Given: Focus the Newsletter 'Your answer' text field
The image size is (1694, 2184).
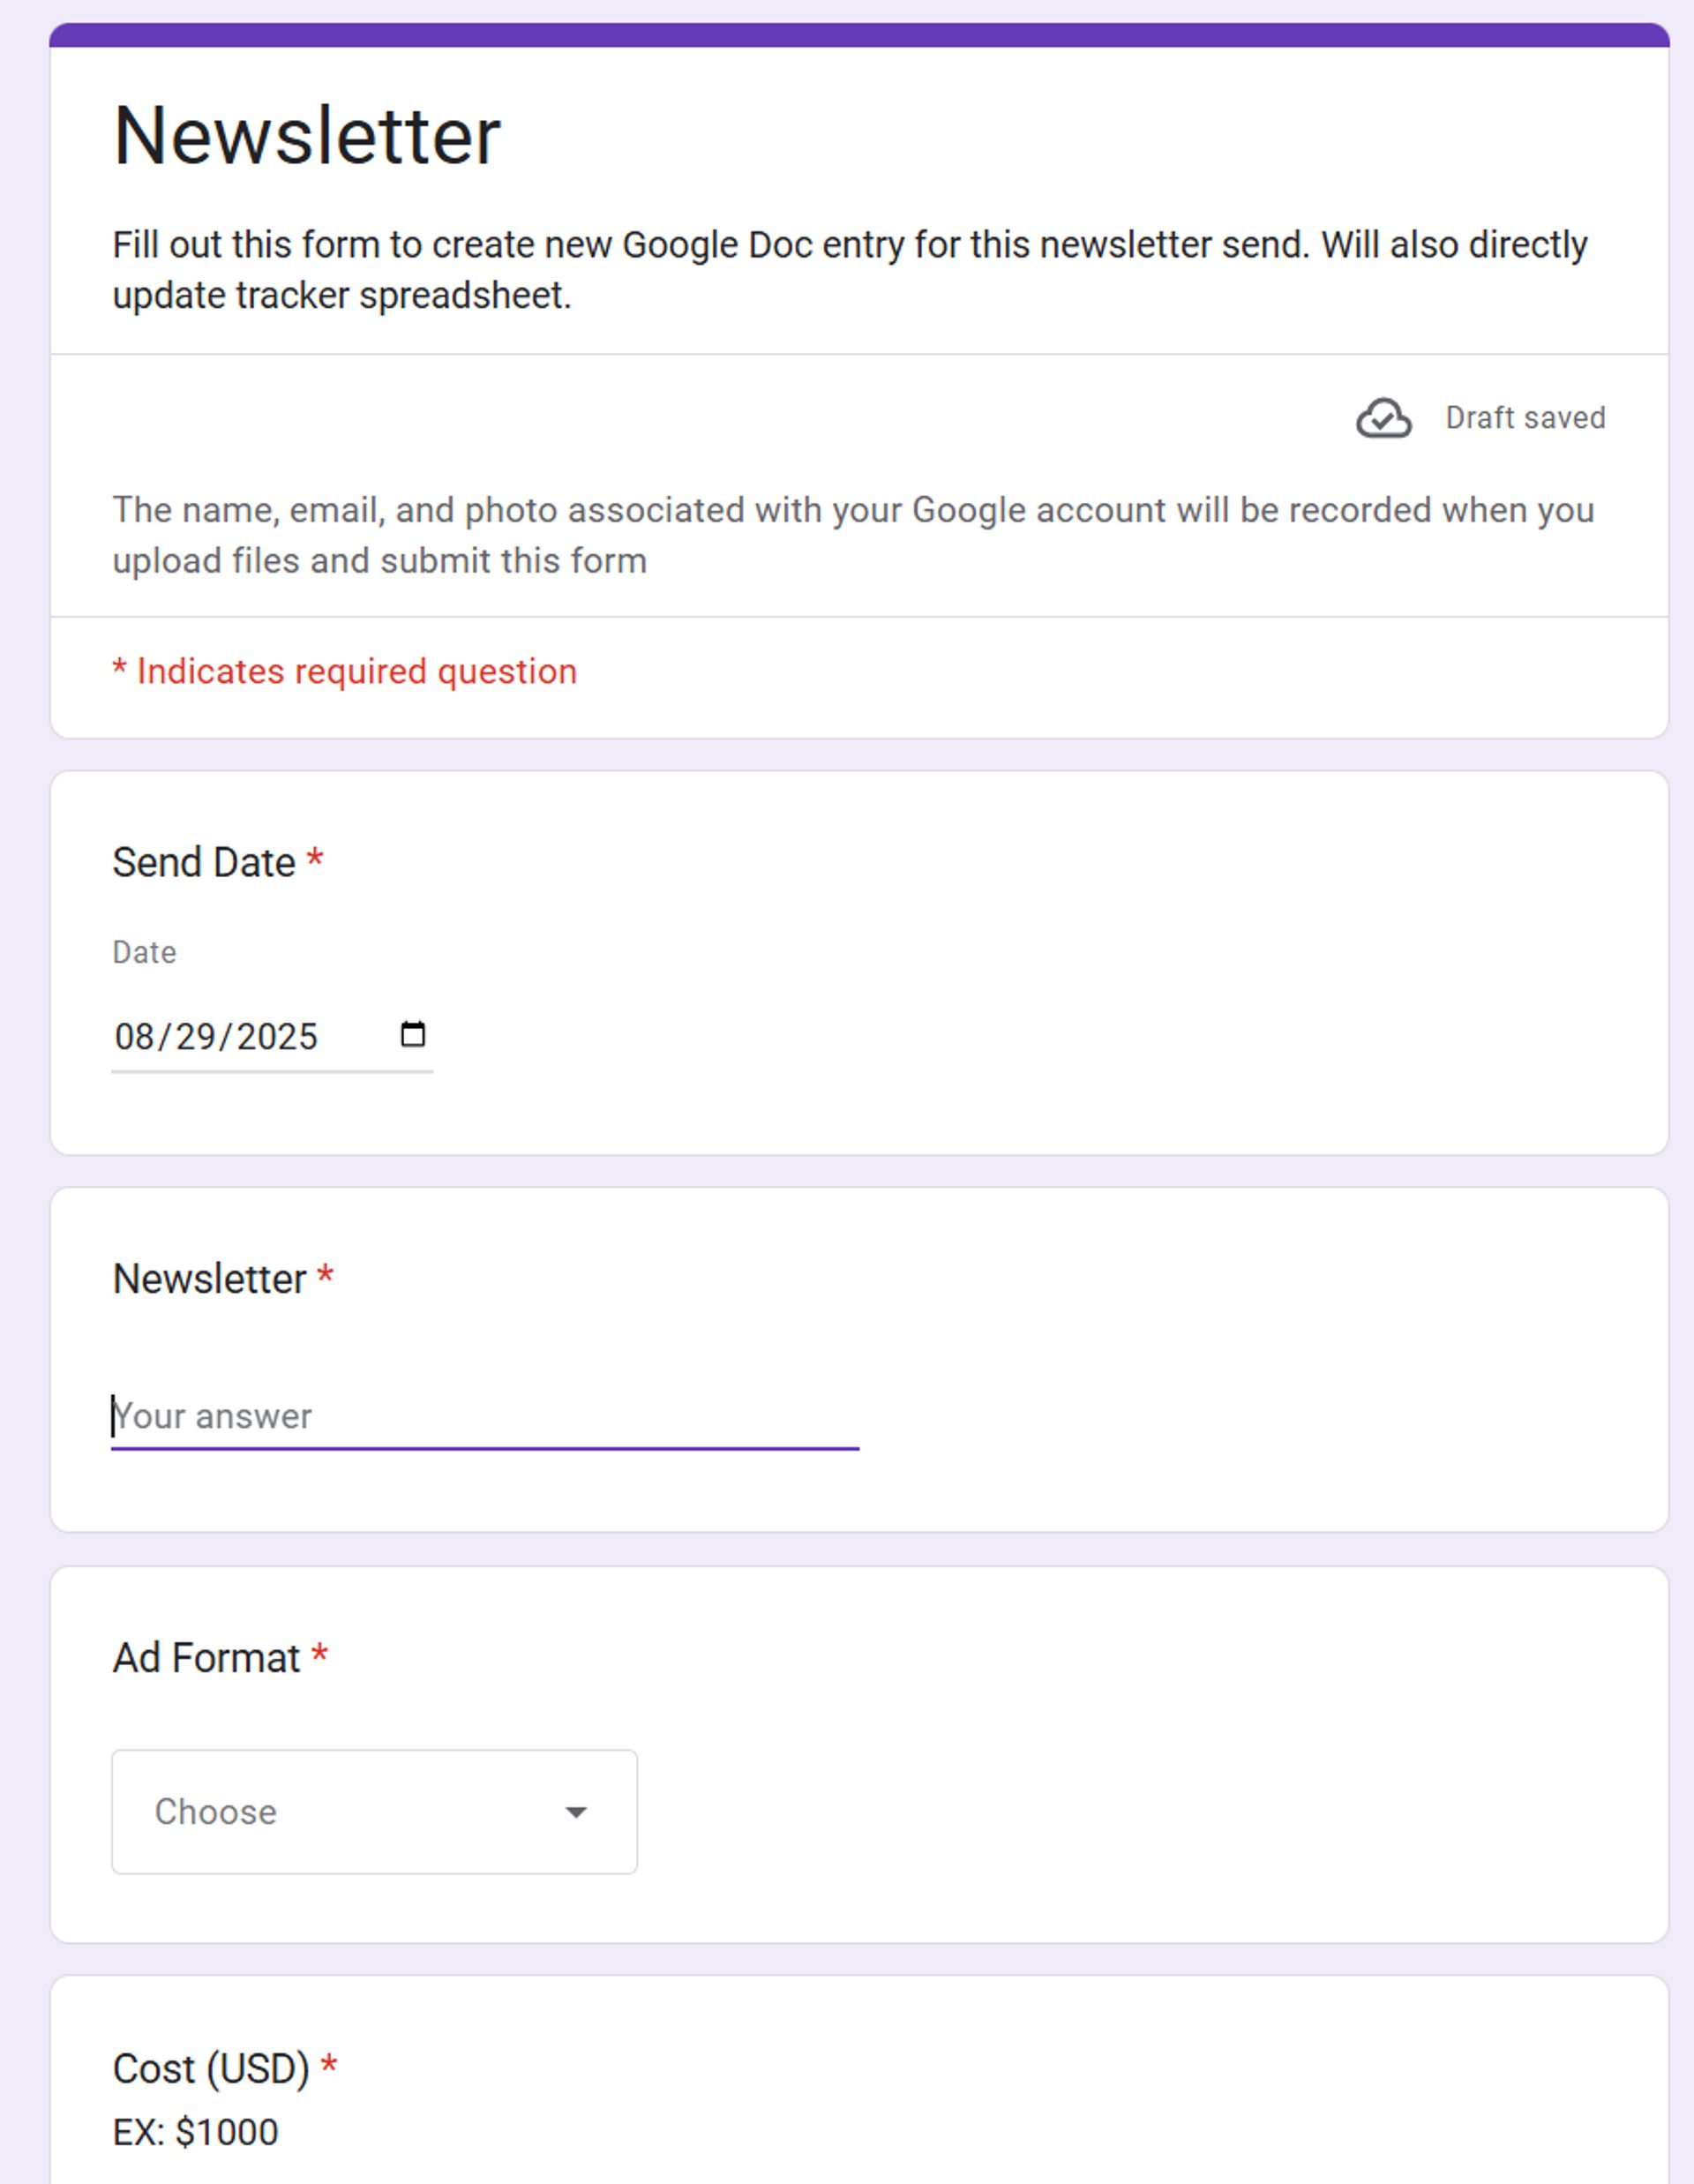Looking at the screenshot, I should click(x=484, y=1416).
